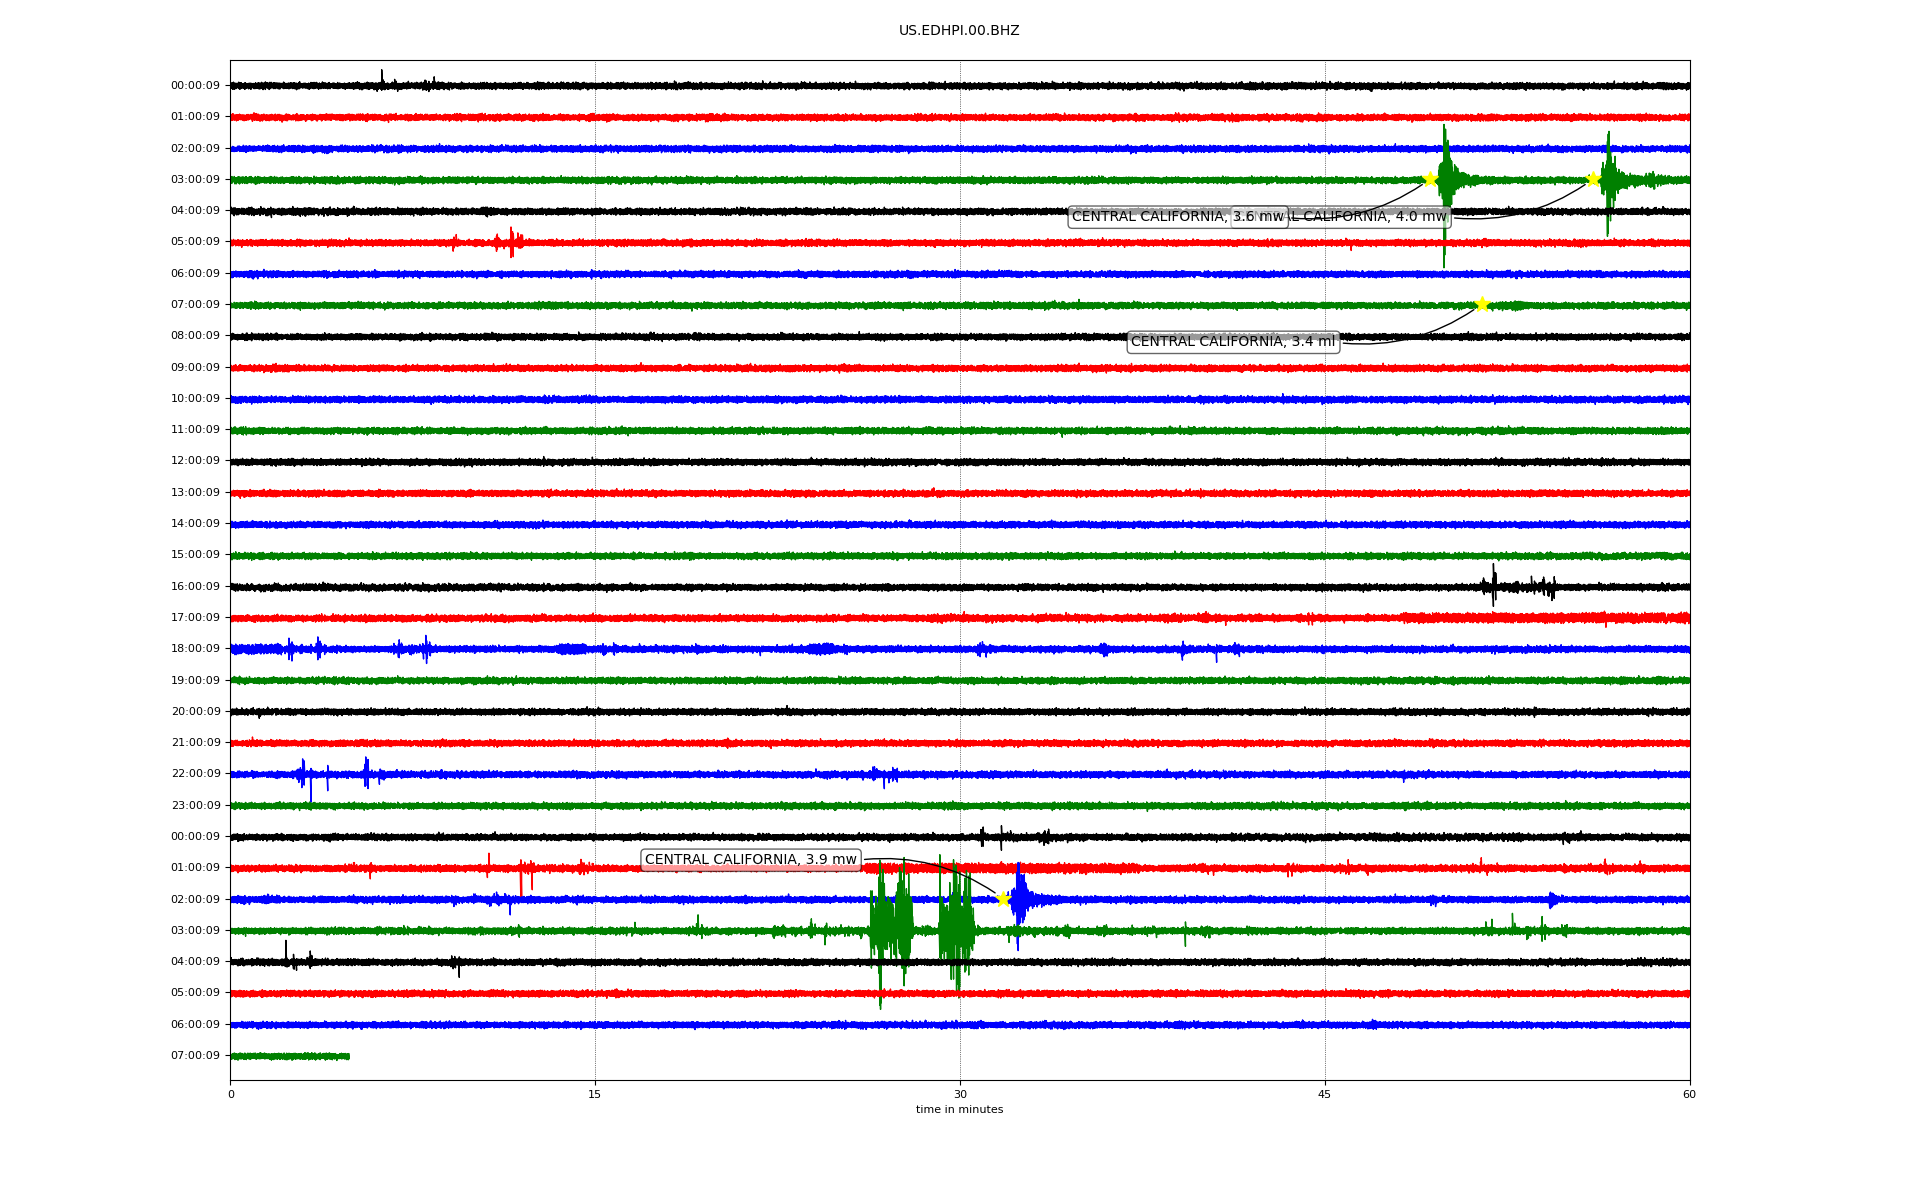
Task: Click the 18:00:09 row time label
Action: [x=195, y=649]
